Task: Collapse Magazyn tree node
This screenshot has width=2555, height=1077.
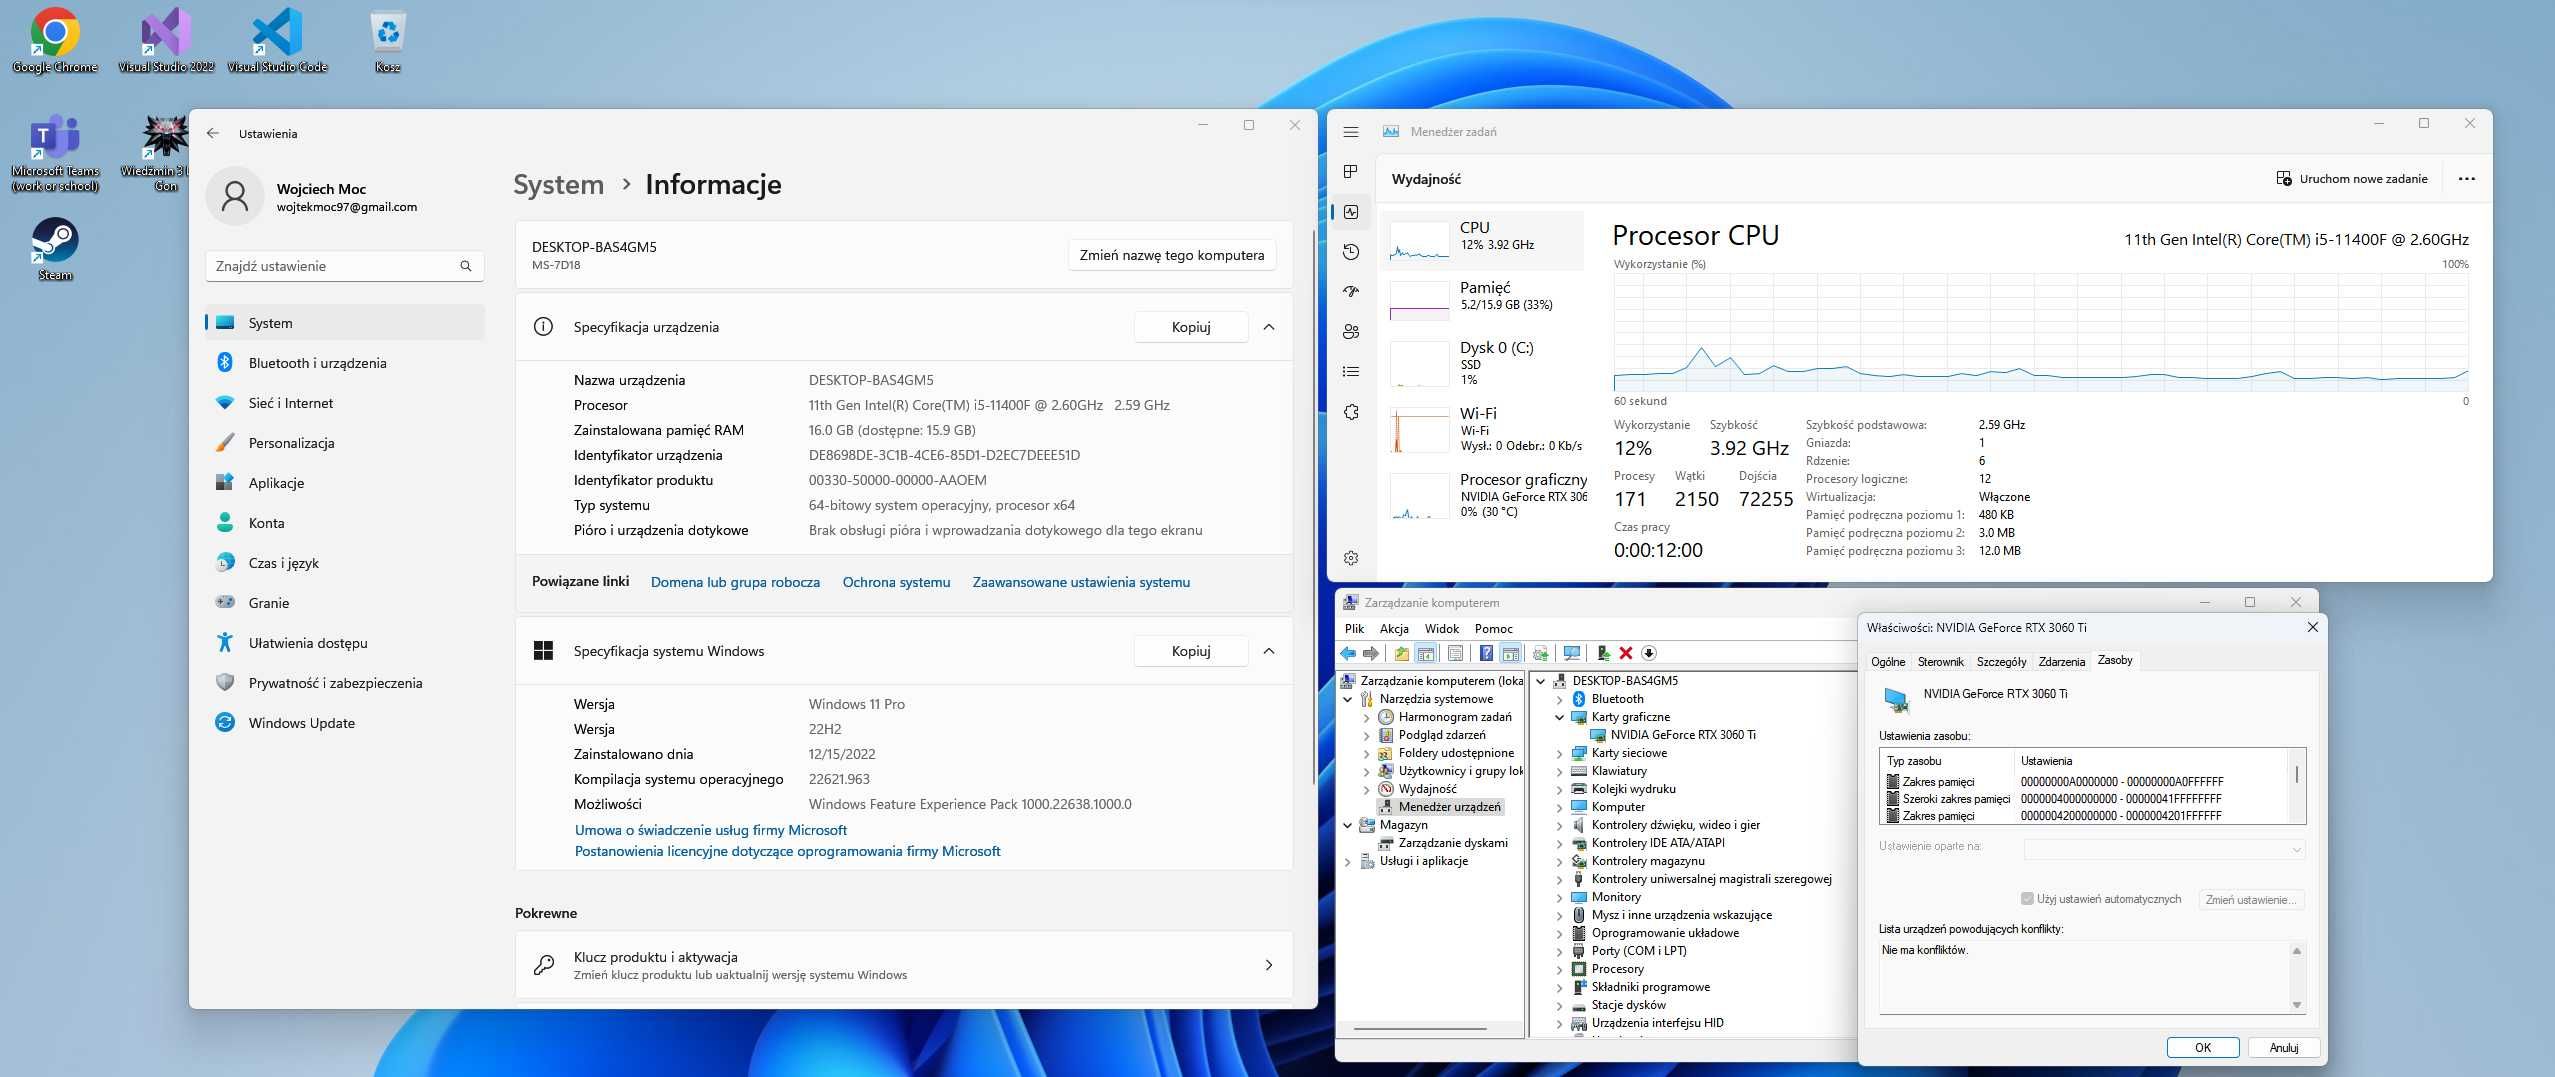Action: [1347, 825]
